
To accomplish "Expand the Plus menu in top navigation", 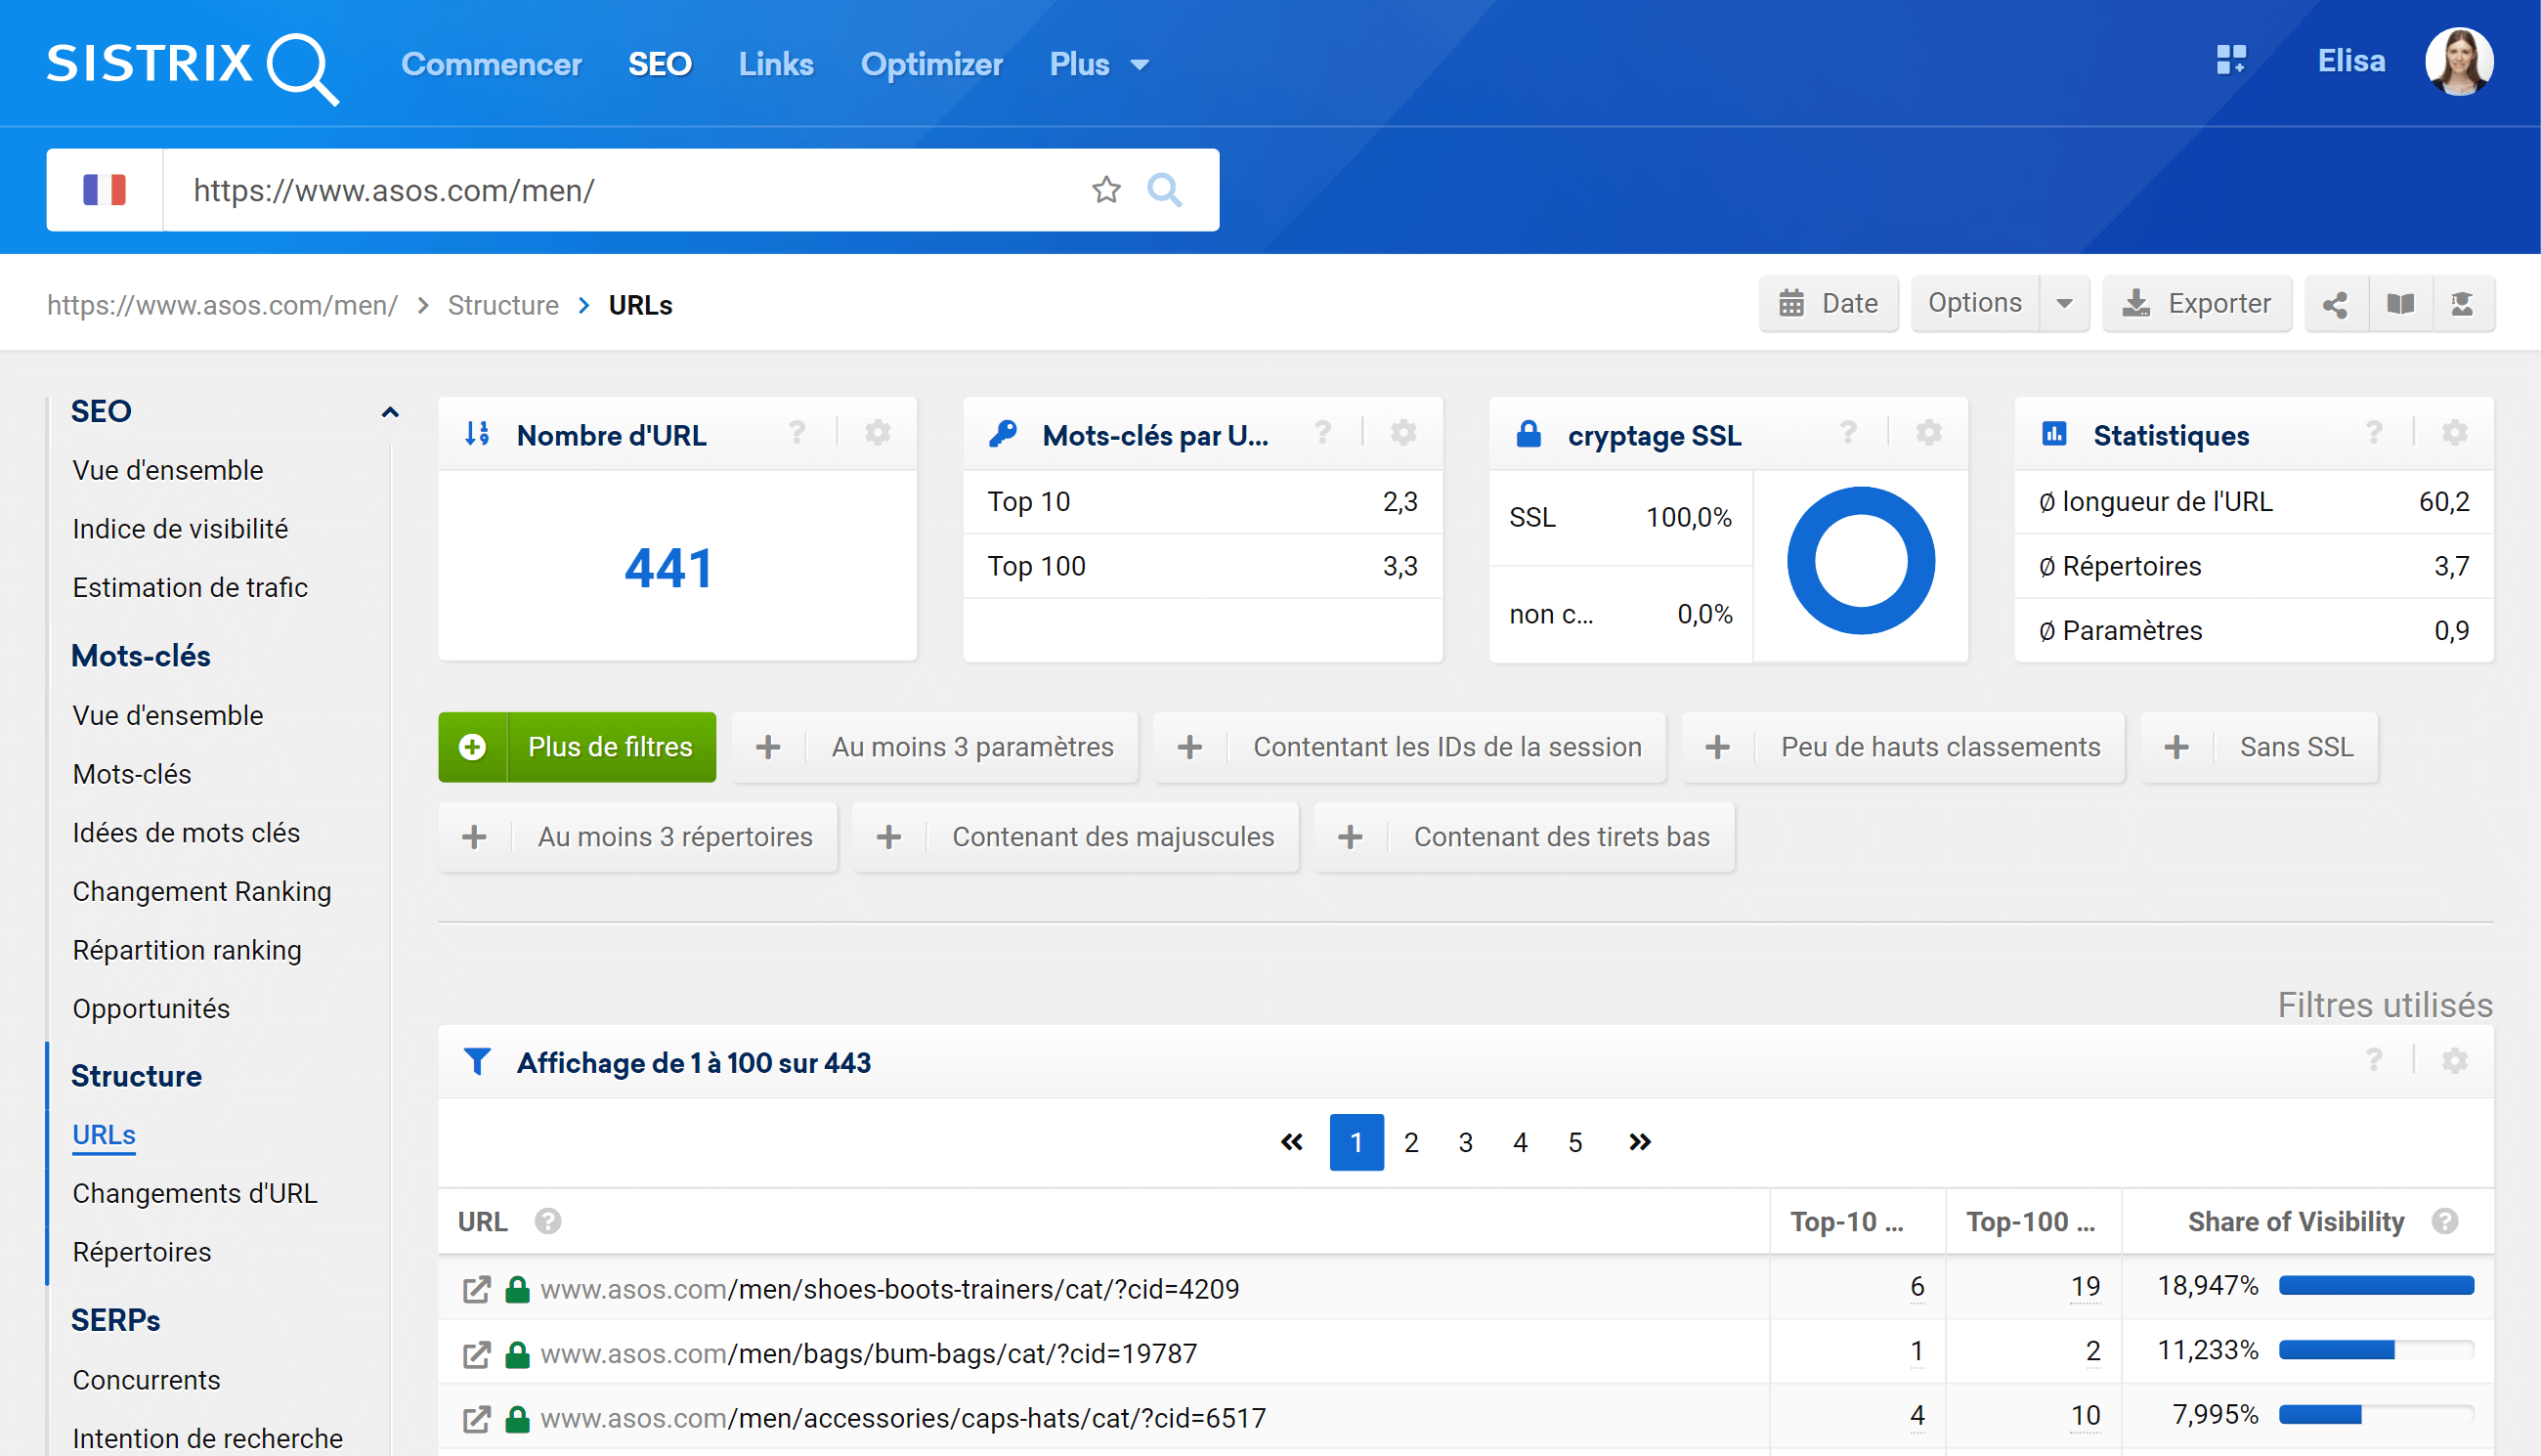I will click(1099, 64).
